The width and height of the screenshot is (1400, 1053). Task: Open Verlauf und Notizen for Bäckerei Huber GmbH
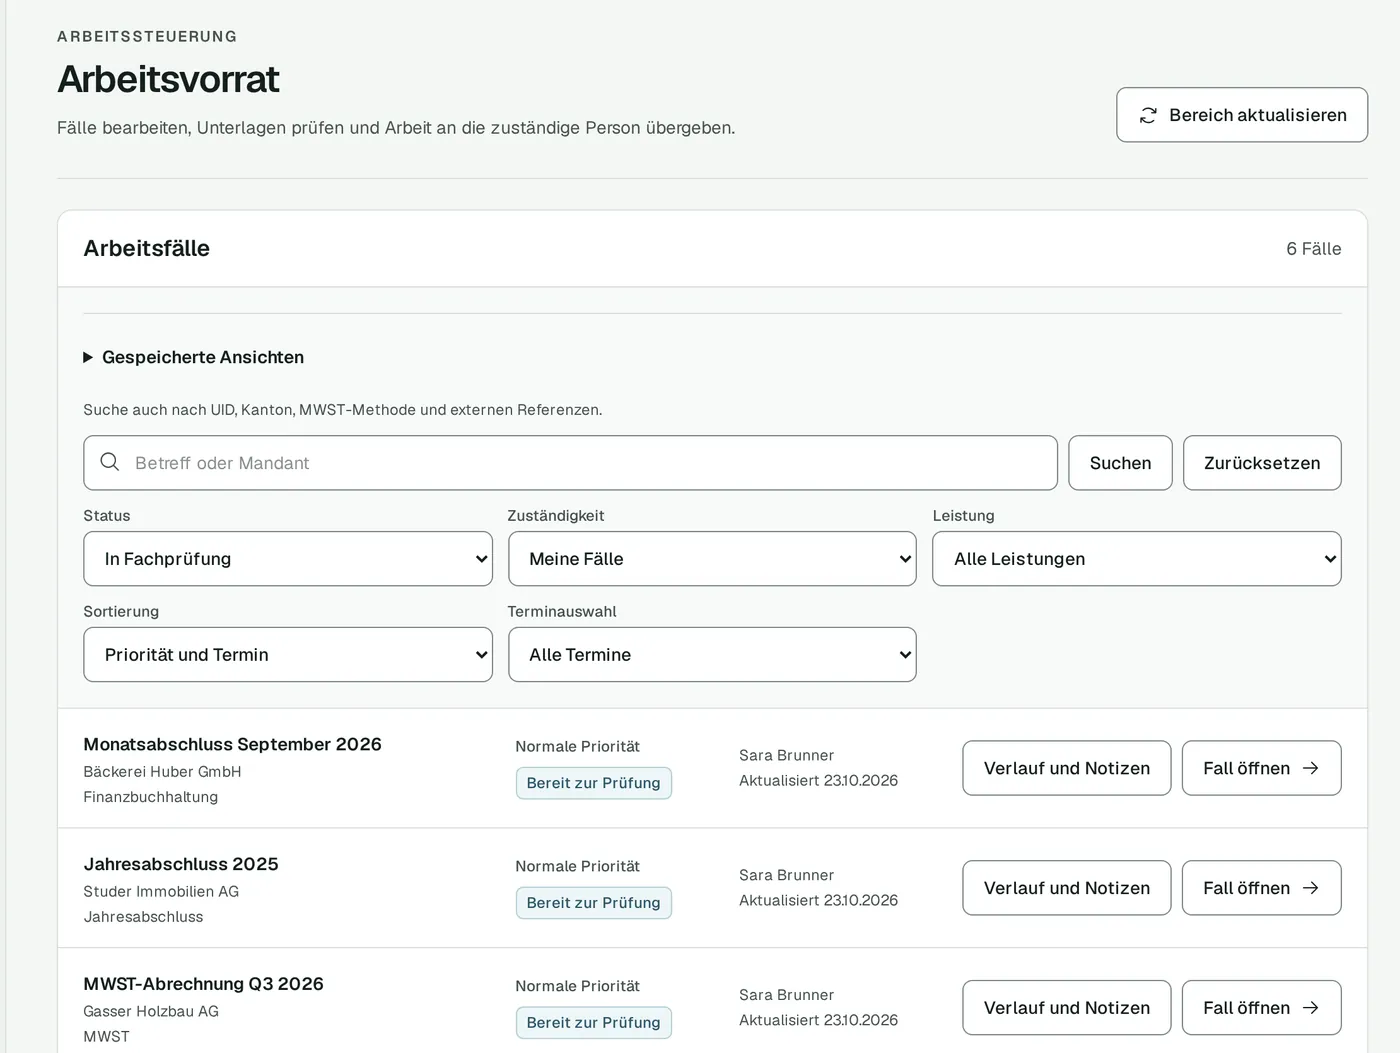[1067, 768]
